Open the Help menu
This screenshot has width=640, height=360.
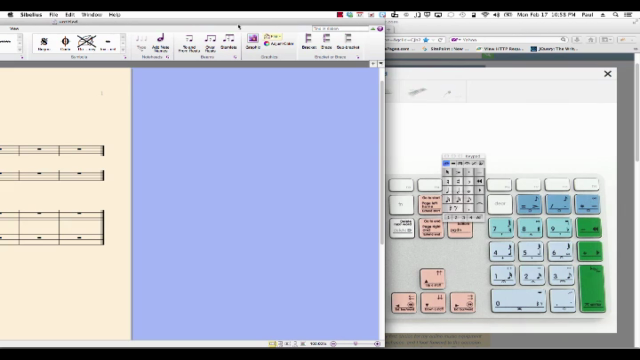click(x=114, y=15)
